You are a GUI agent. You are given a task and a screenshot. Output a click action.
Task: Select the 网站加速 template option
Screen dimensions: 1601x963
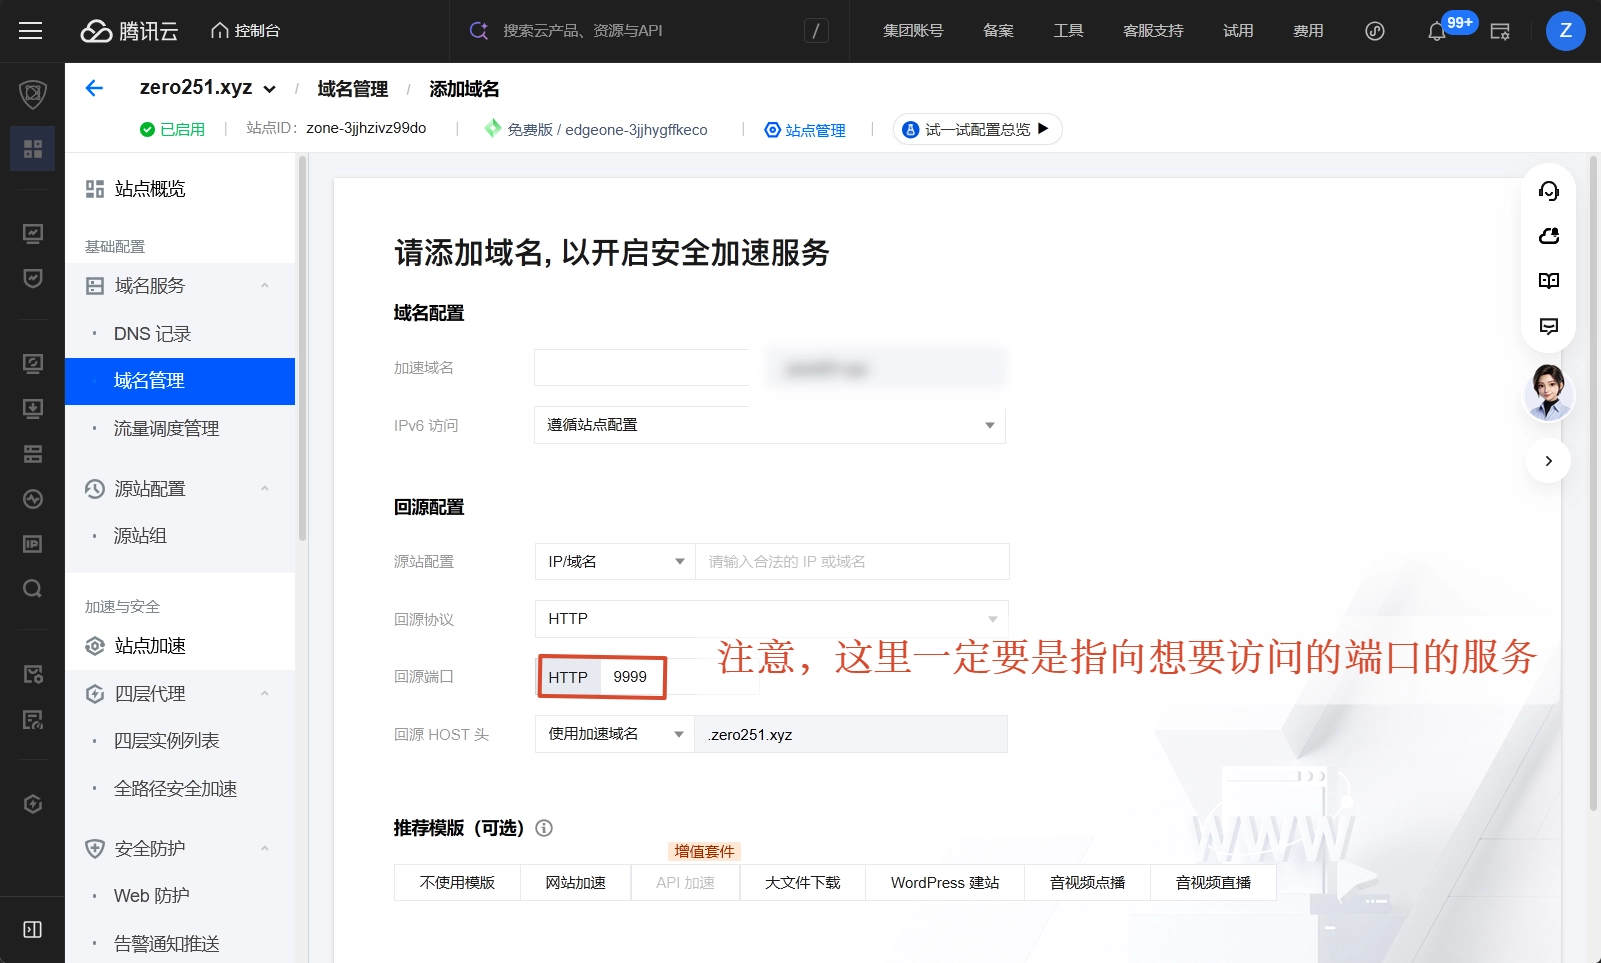pyautogui.click(x=575, y=883)
